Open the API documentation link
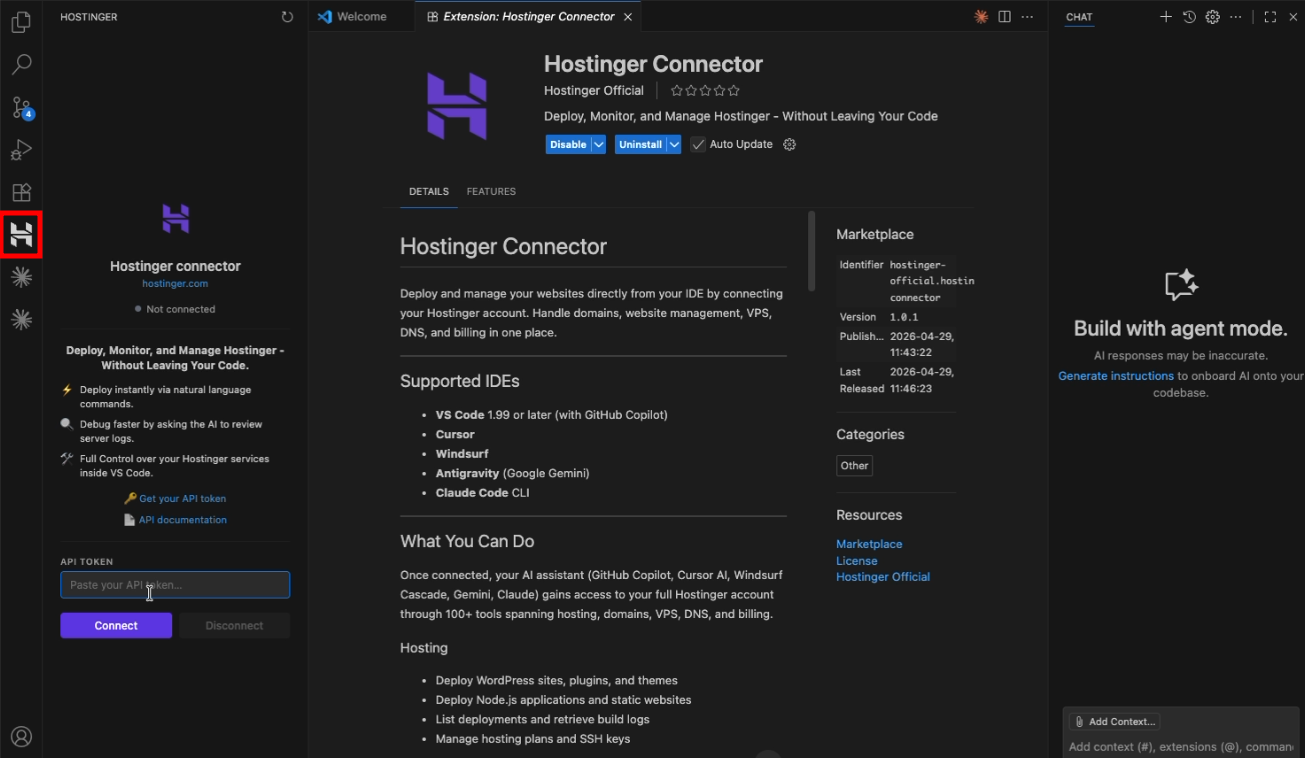 (182, 520)
